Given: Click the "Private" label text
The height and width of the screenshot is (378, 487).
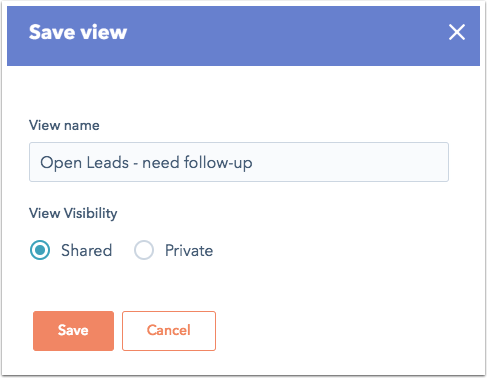Looking at the screenshot, I should [189, 250].
